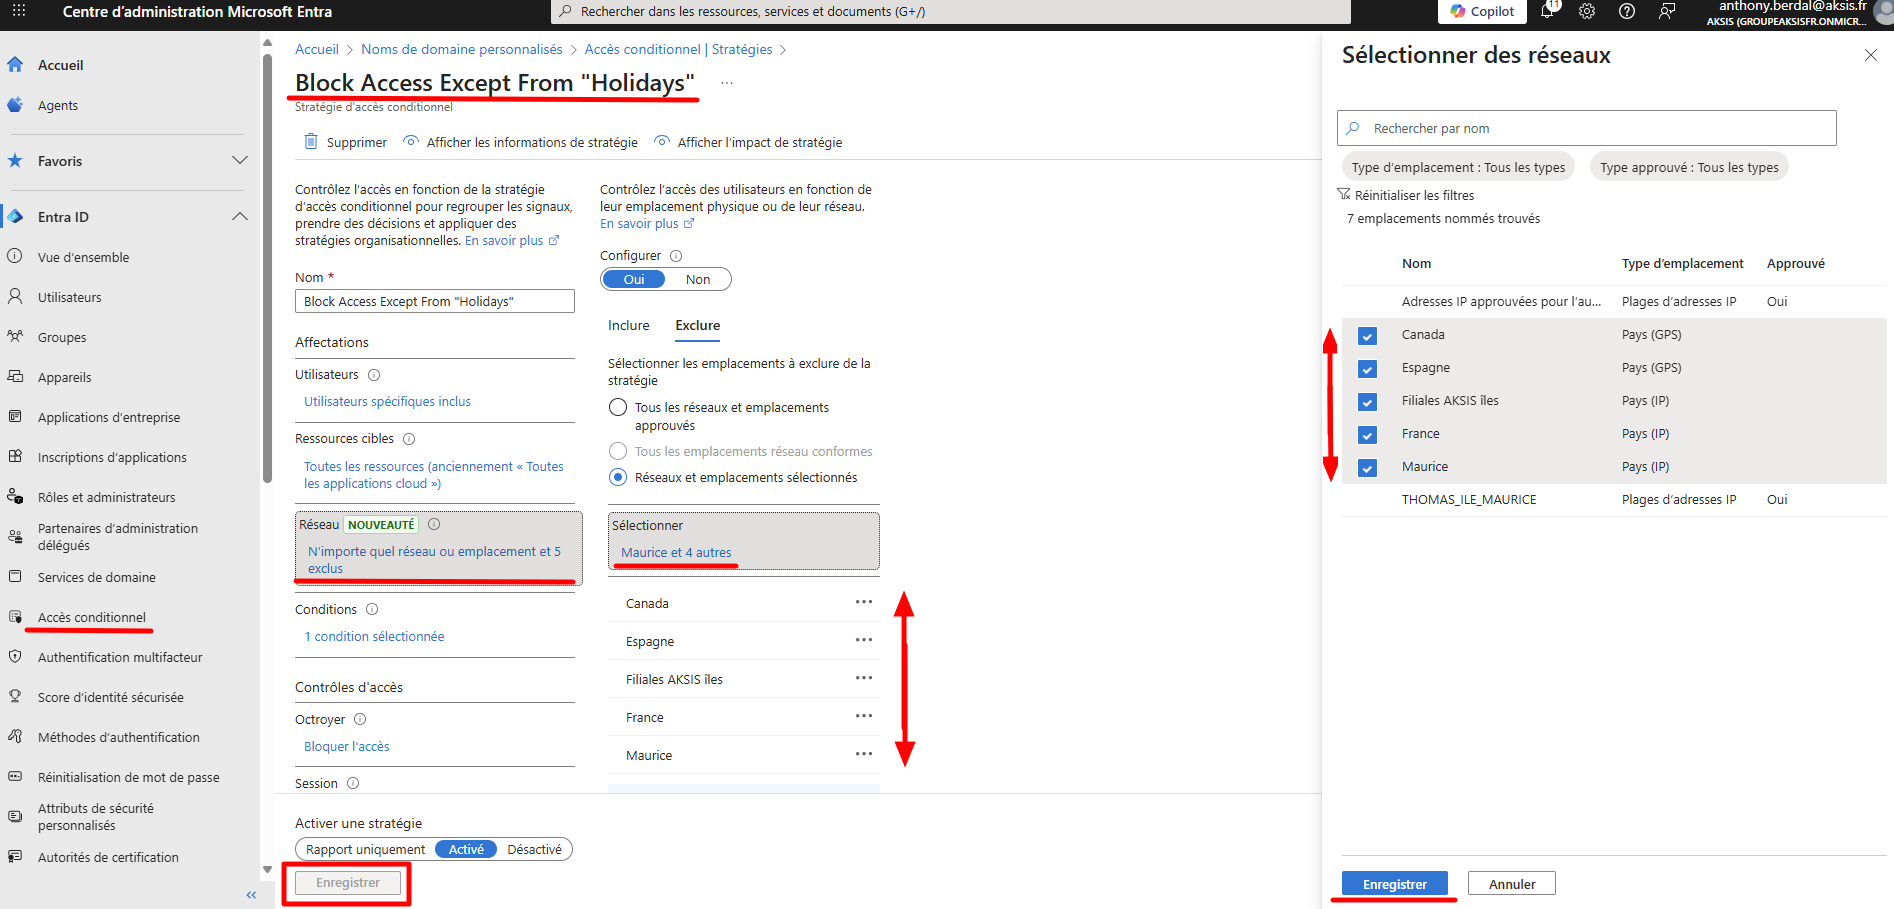Click the Supprimer trash button
Image resolution: width=1894 pixels, height=909 pixels.
coord(345,142)
